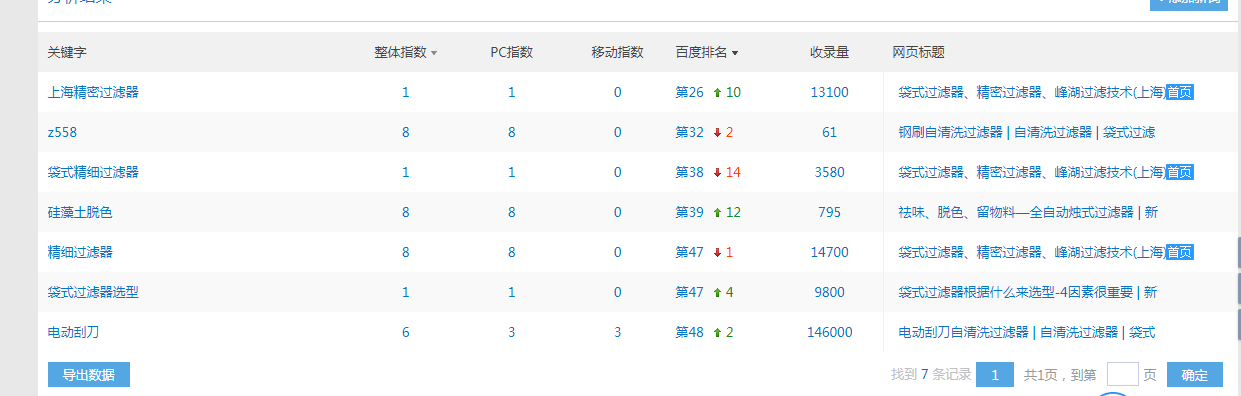Open keyword link 袋式精细过滤器
This screenshot has height=396, width=1241.
tap(93, 172)
